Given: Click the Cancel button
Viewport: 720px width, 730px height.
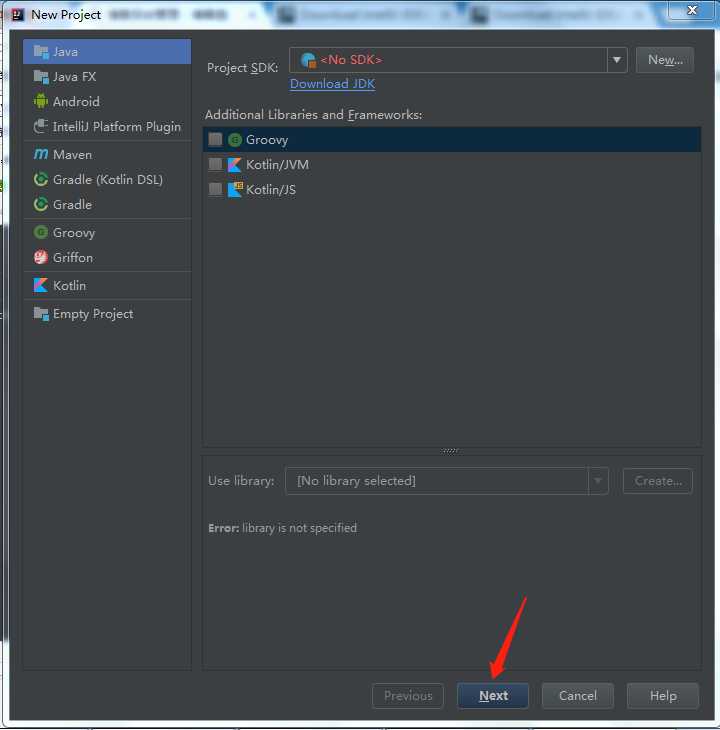Looking at the screenshot, I should pos(578,696).
